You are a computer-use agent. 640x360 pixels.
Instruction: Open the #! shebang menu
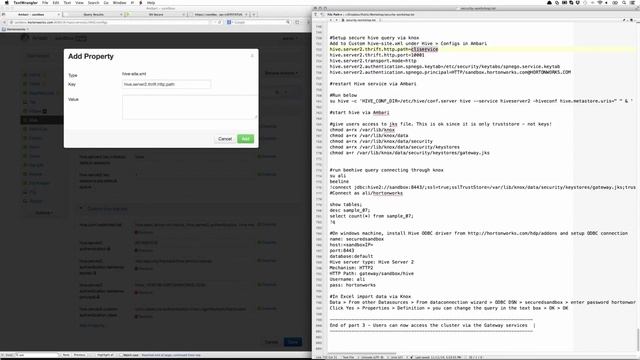(x=132, y=2)
